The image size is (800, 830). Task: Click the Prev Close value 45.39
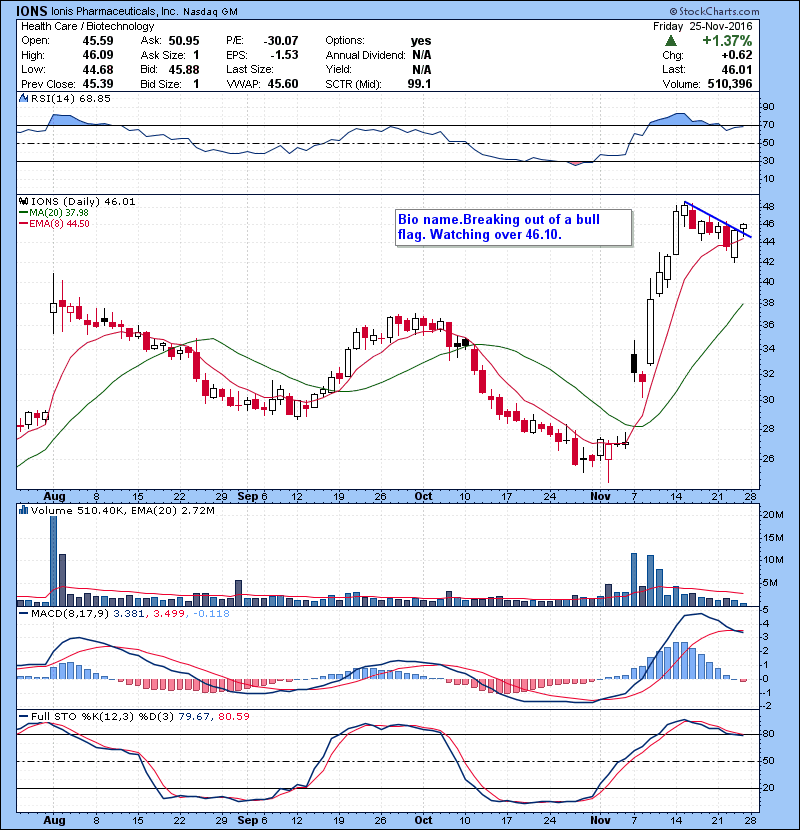click(98, 84)
